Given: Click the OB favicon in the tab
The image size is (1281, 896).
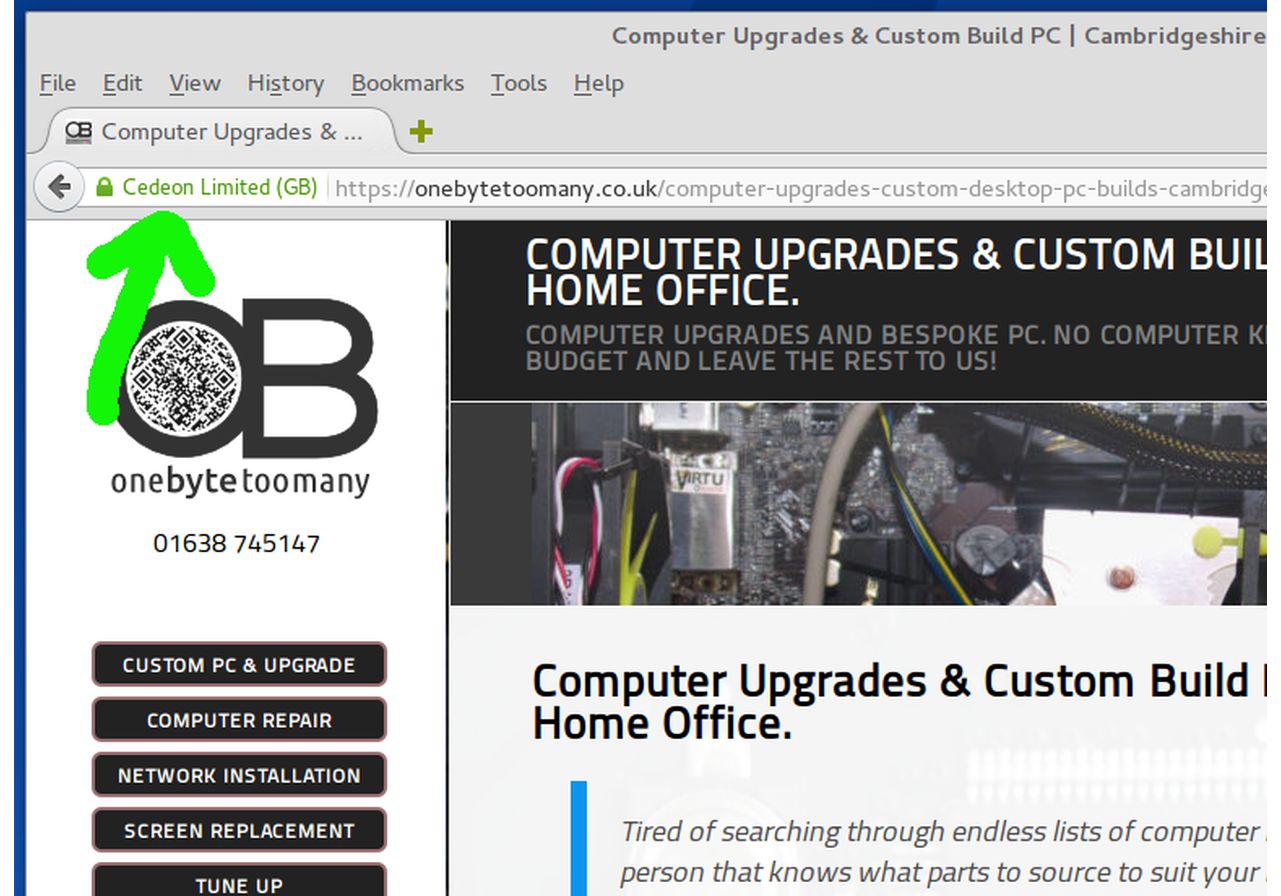Looking at the screenshot, I should (x=78, y=131).
